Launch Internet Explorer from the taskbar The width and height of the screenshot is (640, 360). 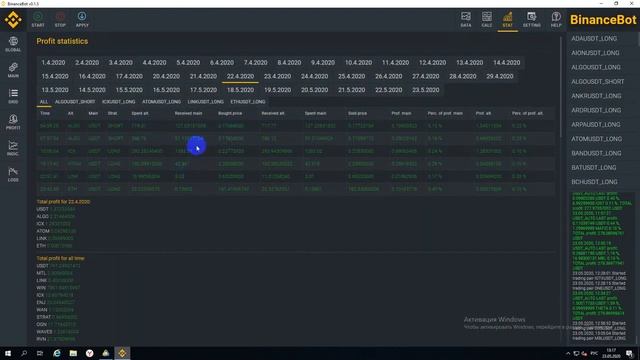click(57, 353)
